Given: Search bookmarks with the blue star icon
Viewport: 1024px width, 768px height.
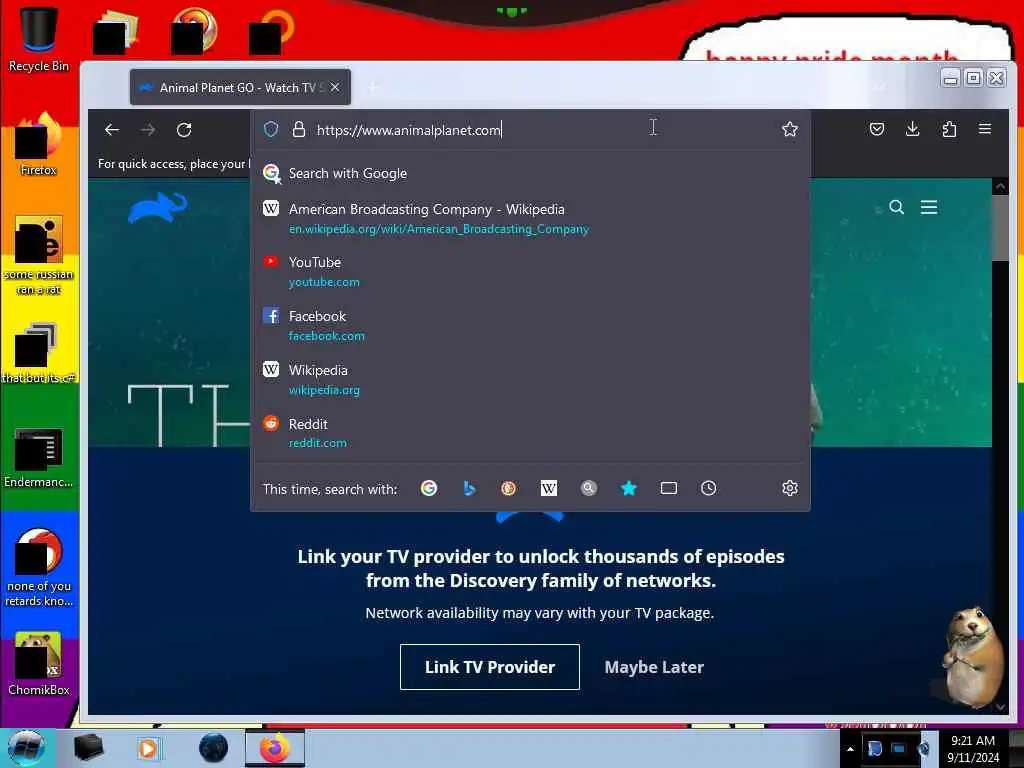Looking at the screenshot, I should pos(628,488).
